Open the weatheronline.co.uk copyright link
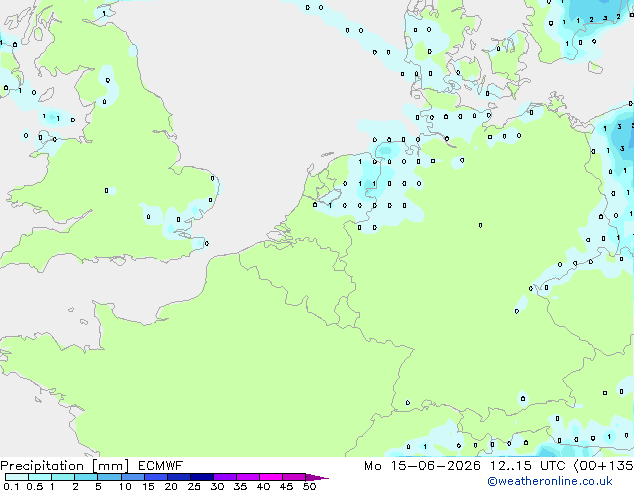Viewport: 634px width, 490px height. point(550,481)
